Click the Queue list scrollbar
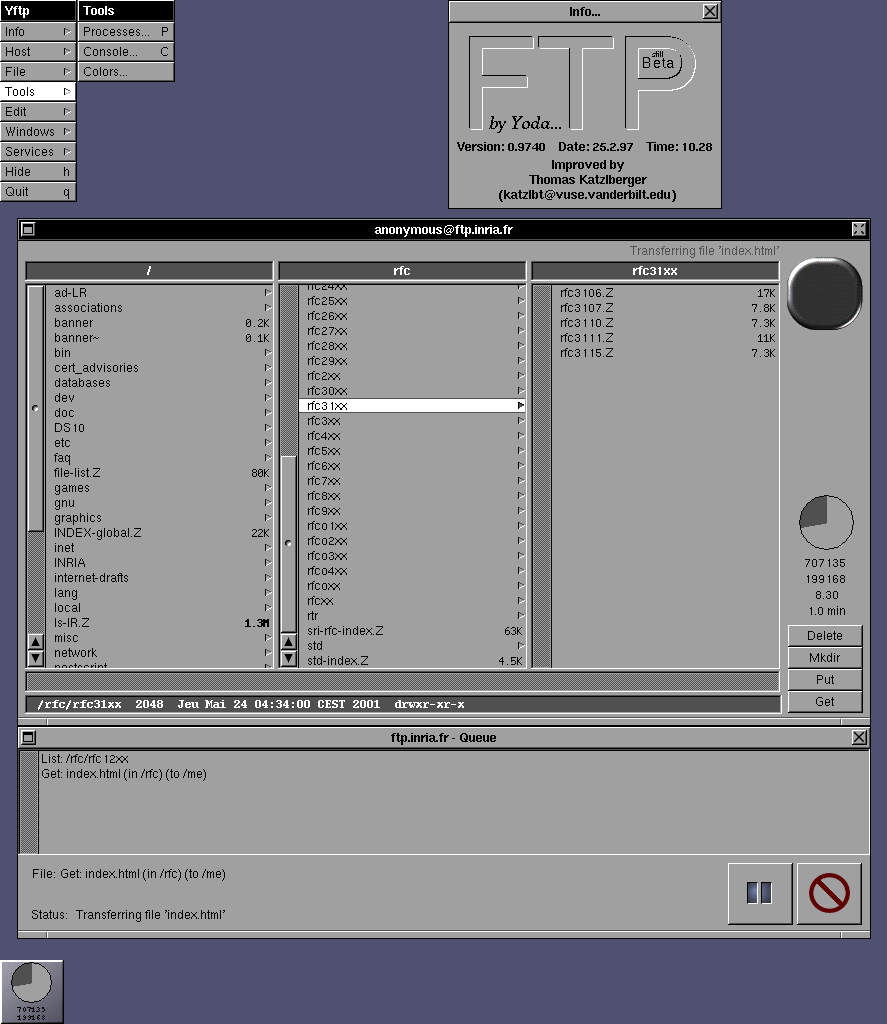This screenshot has height=1024, width=887. click(x=29, y=802)
